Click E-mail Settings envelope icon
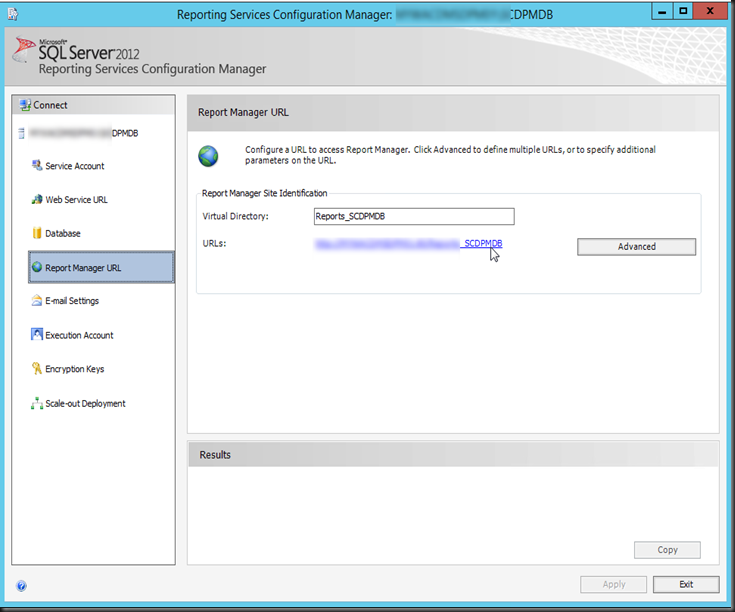Viewport: 735px width, 612px height. [37, 300]
